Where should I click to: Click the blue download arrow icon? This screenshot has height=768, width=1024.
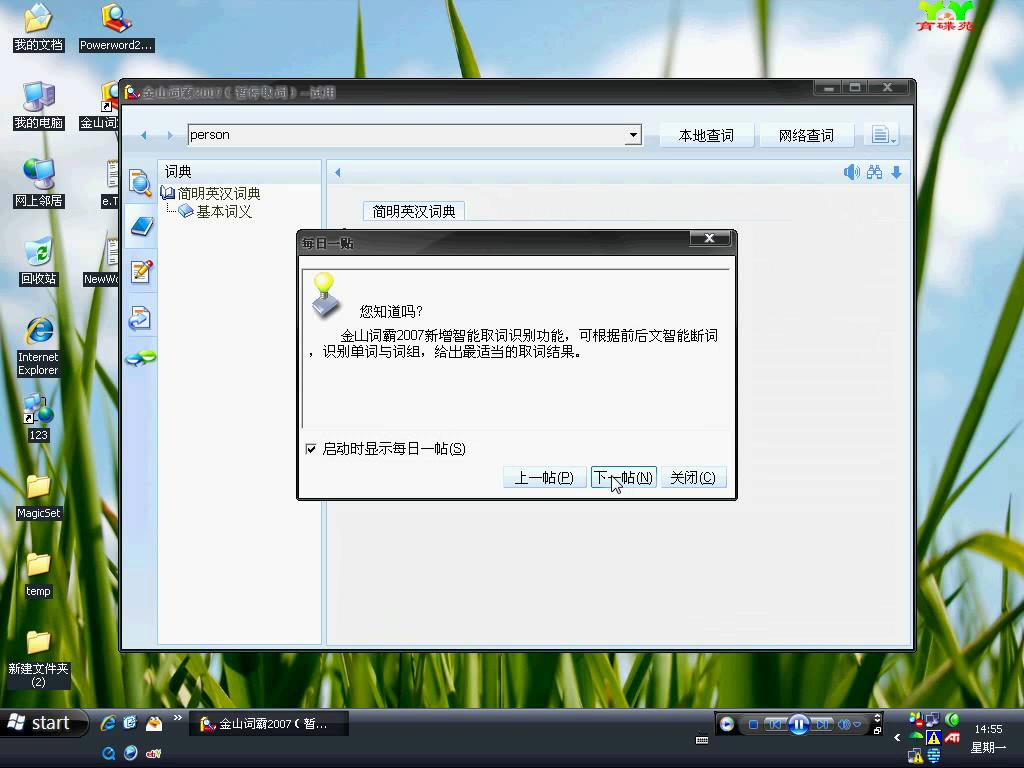coord(897,172)
